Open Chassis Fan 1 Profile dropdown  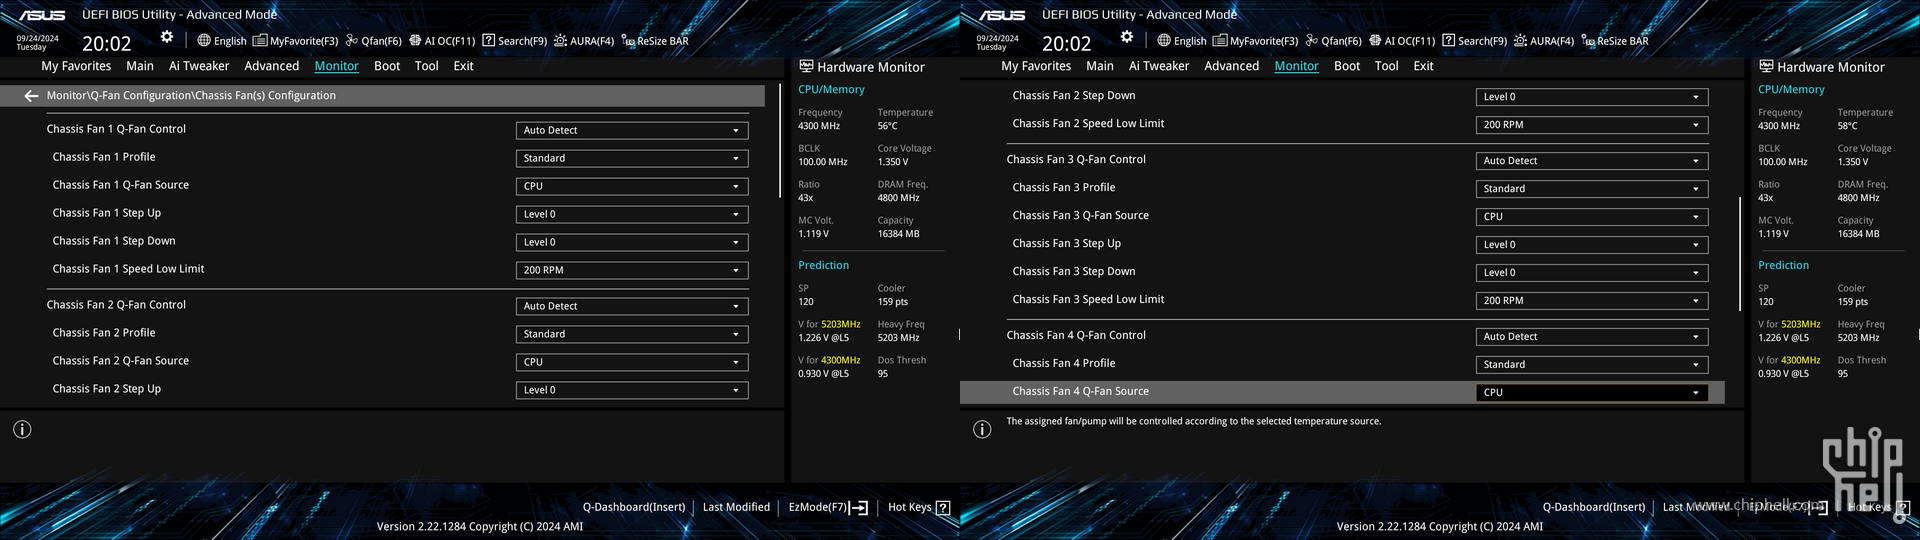[632, 158]
